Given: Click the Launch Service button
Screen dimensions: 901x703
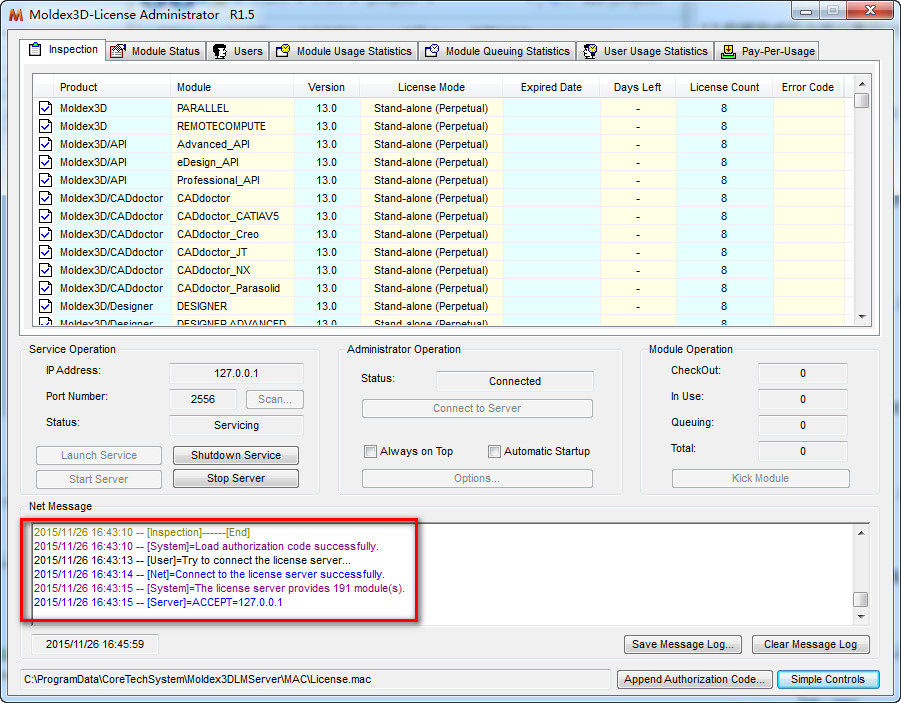Looking at the screenshot, I should pyautogui.click(x=99, y=455).
